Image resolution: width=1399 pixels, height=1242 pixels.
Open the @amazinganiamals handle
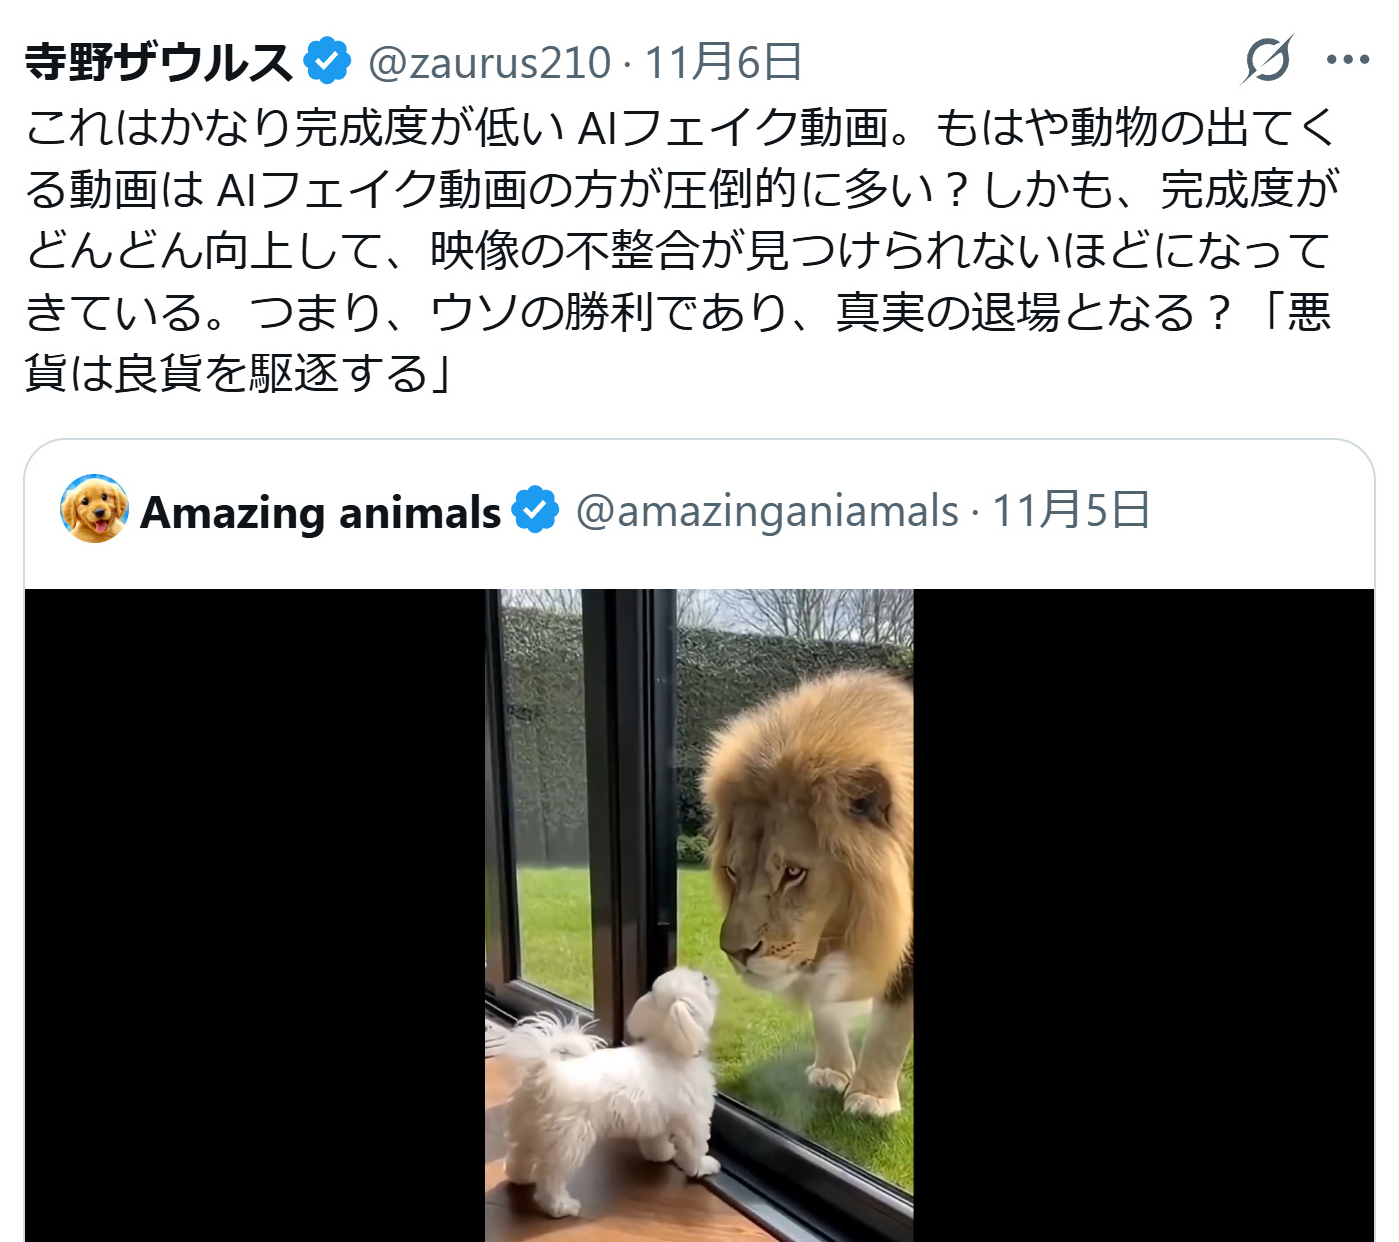point(767,511)
